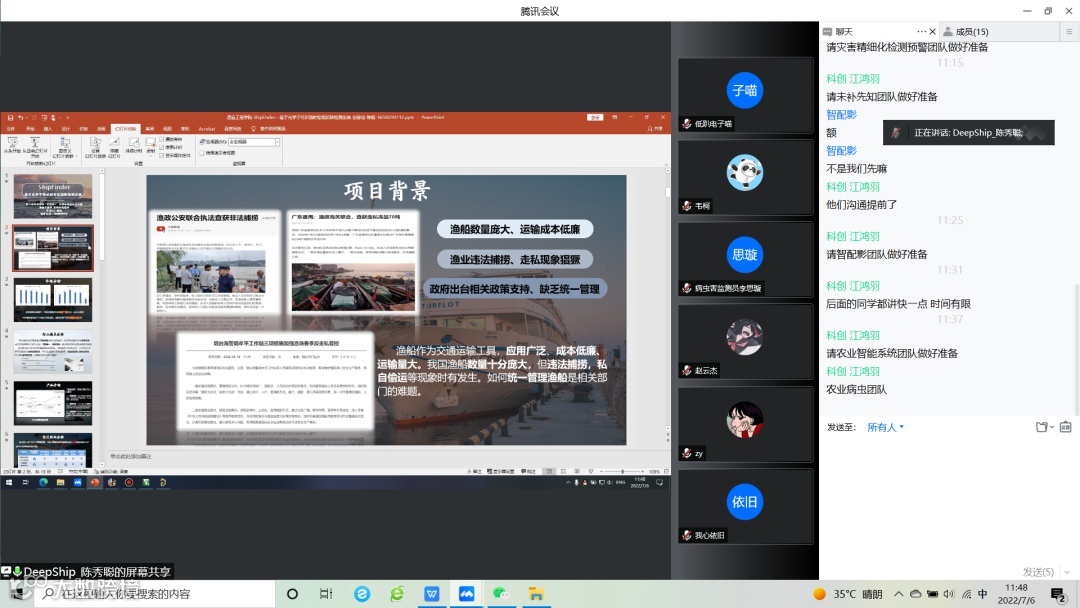
Task: Switch to 设计 ribbon tab
Action: 65,129
